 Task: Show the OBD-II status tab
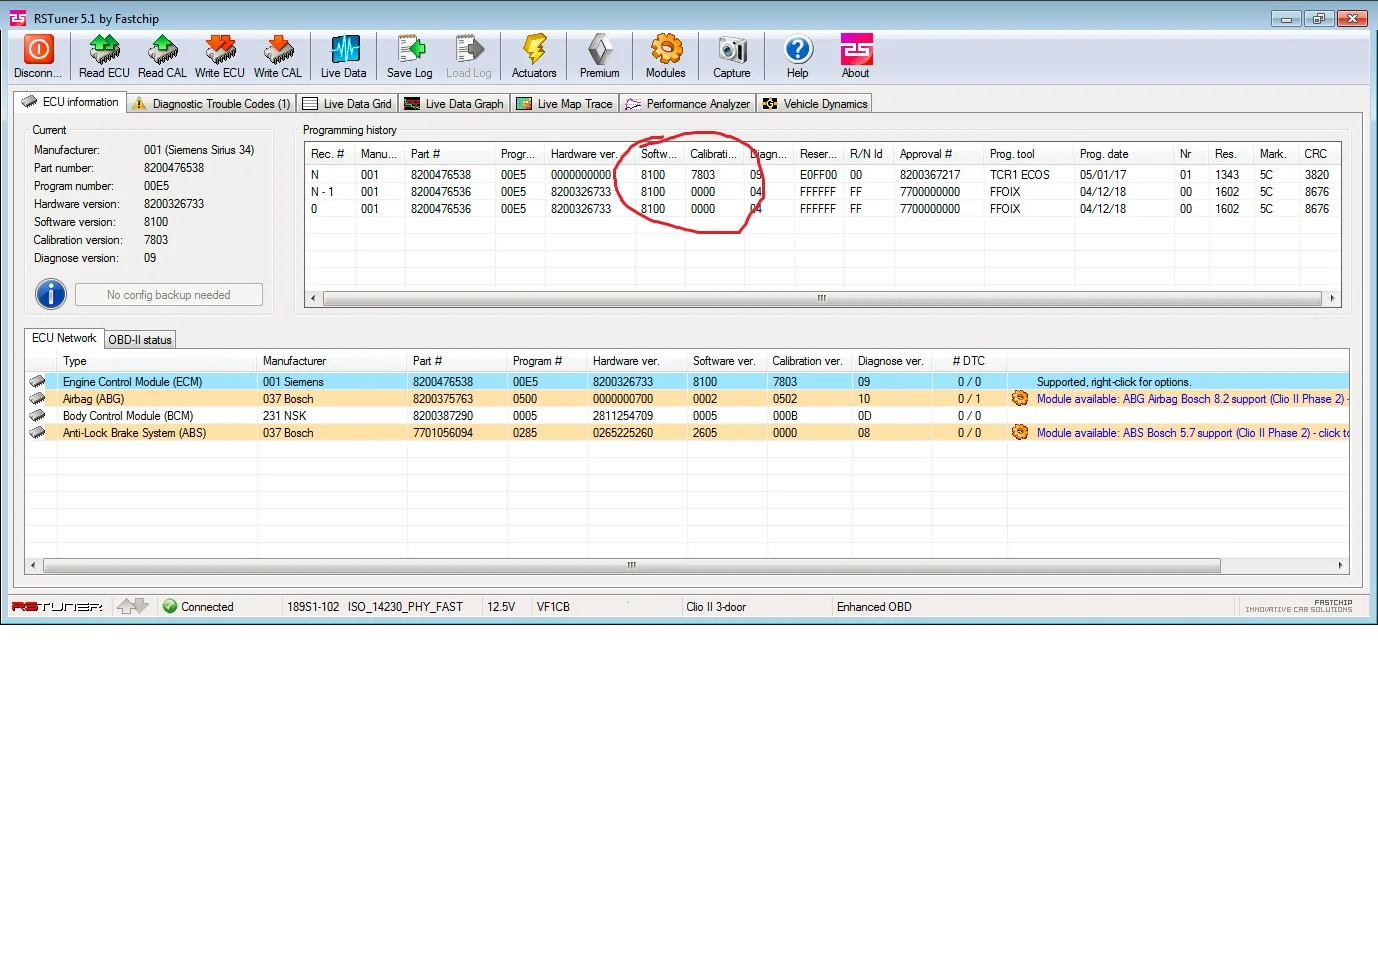click(x=140, y=340)
